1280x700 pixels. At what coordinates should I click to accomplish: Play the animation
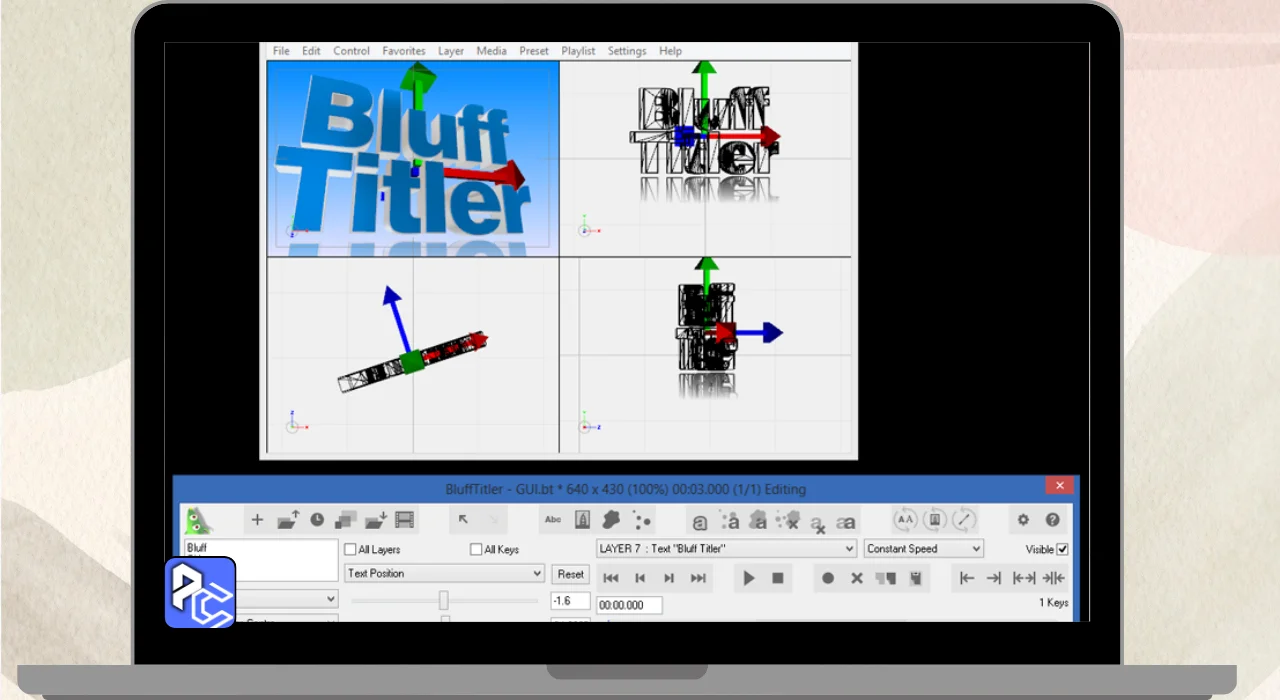coord(748,578)
